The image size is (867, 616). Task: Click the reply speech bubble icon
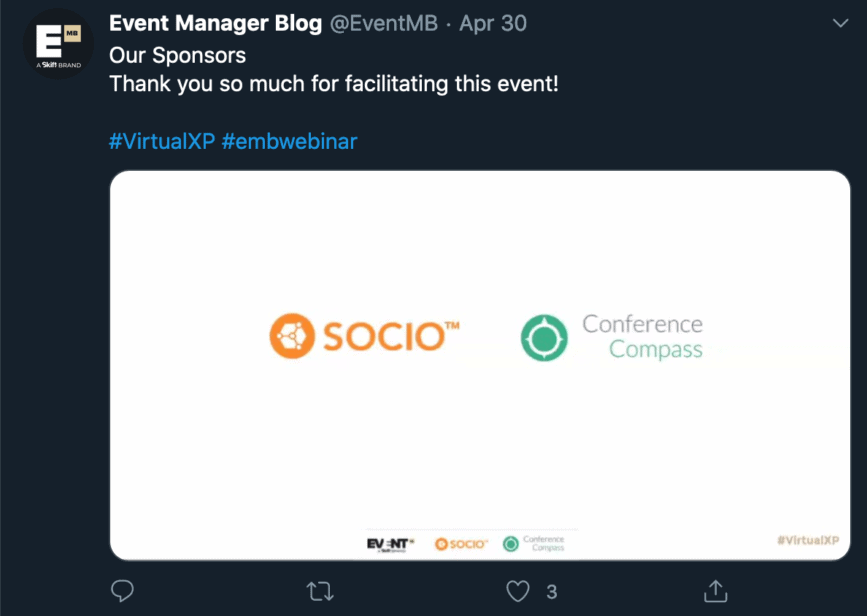(122, 591)
